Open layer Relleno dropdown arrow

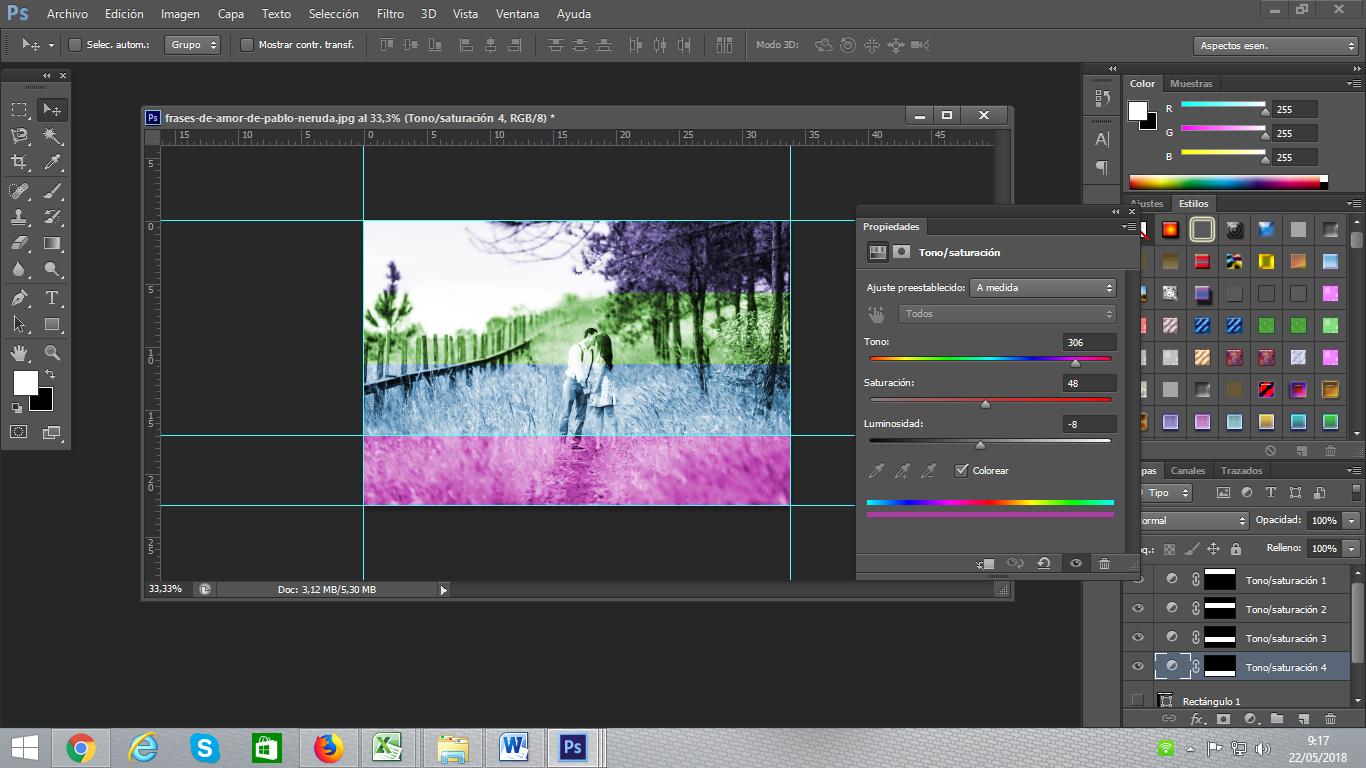(x=1352, y=549)
